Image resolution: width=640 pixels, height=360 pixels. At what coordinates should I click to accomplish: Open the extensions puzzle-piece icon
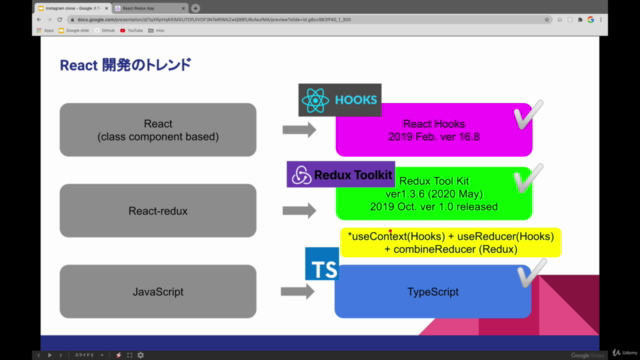pos(580,20)
